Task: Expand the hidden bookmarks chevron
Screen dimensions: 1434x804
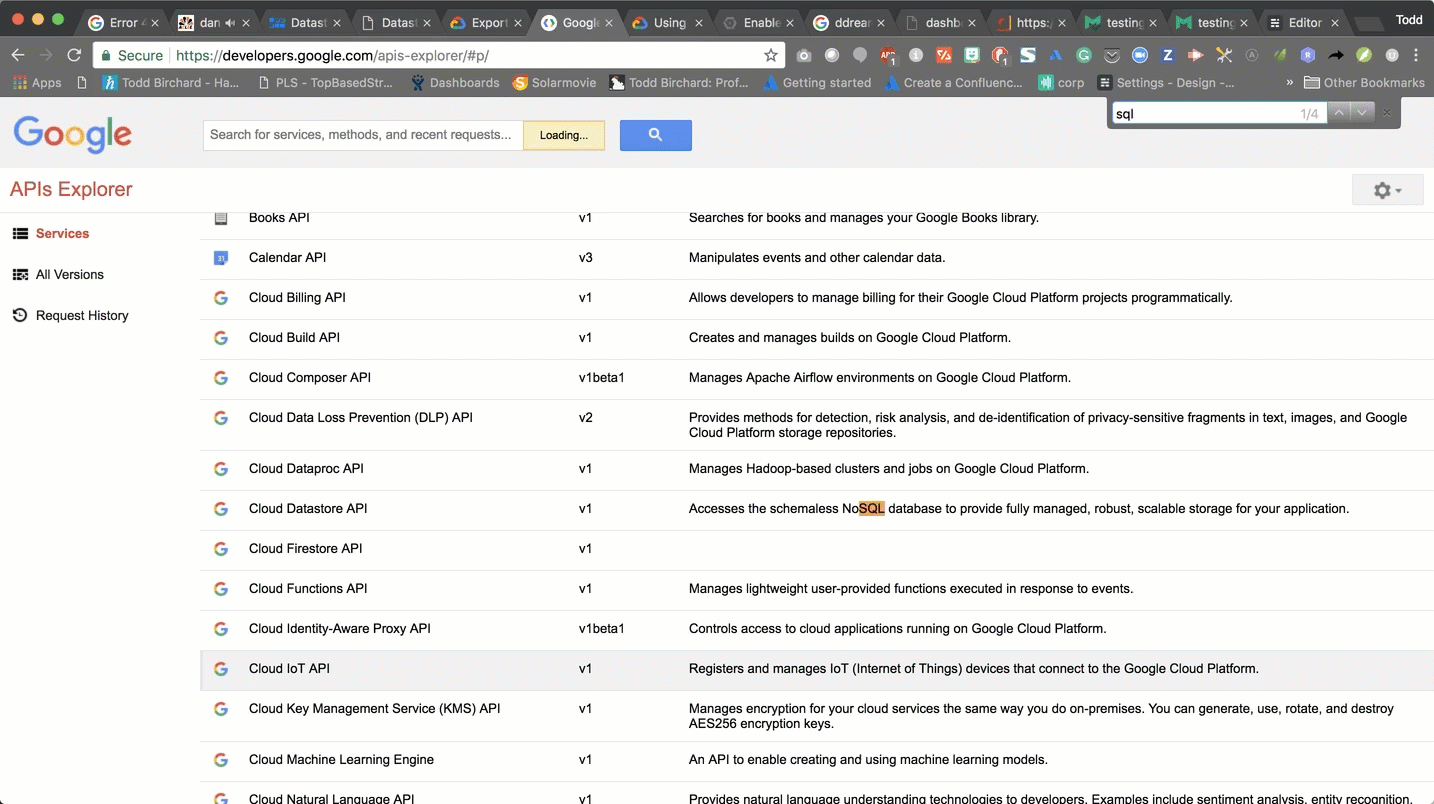Action: coord(1289,83)
